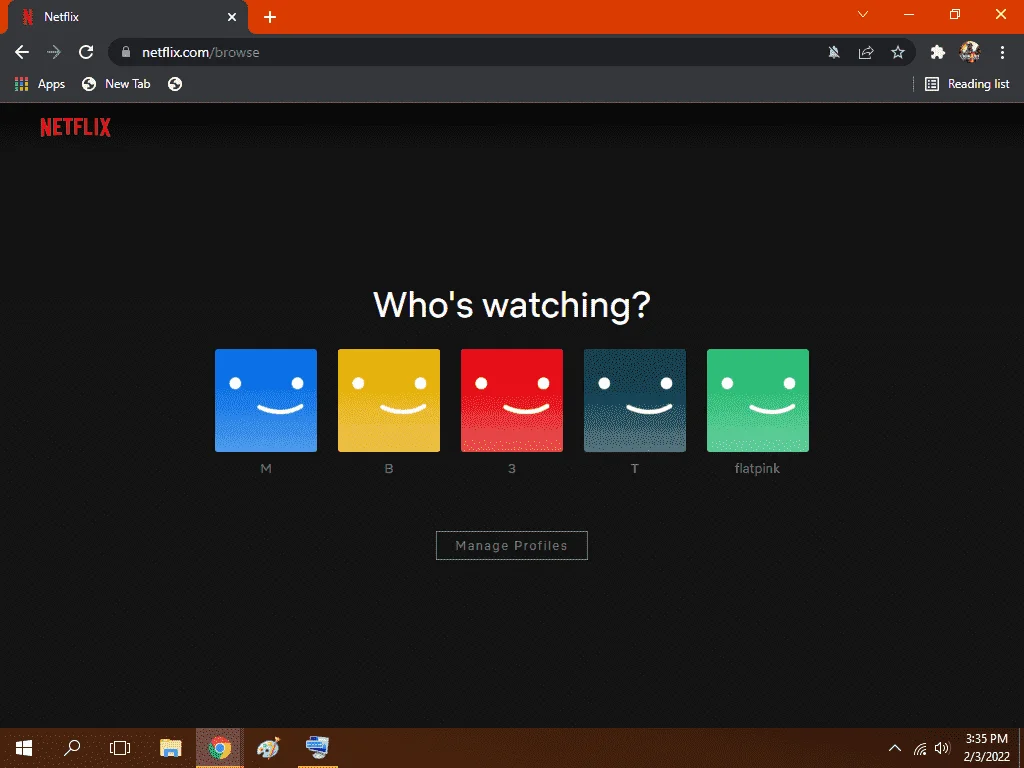The height and width of the screenshot is (768, 1024).
Task: Open the Reading list
Action: (x=968, y=84)
